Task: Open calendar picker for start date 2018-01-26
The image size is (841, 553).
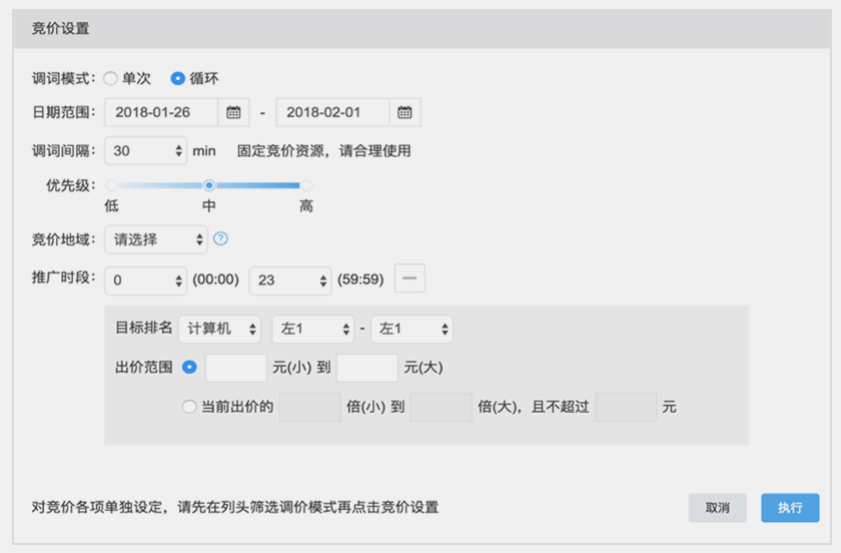Action: (x=233, y=112)
